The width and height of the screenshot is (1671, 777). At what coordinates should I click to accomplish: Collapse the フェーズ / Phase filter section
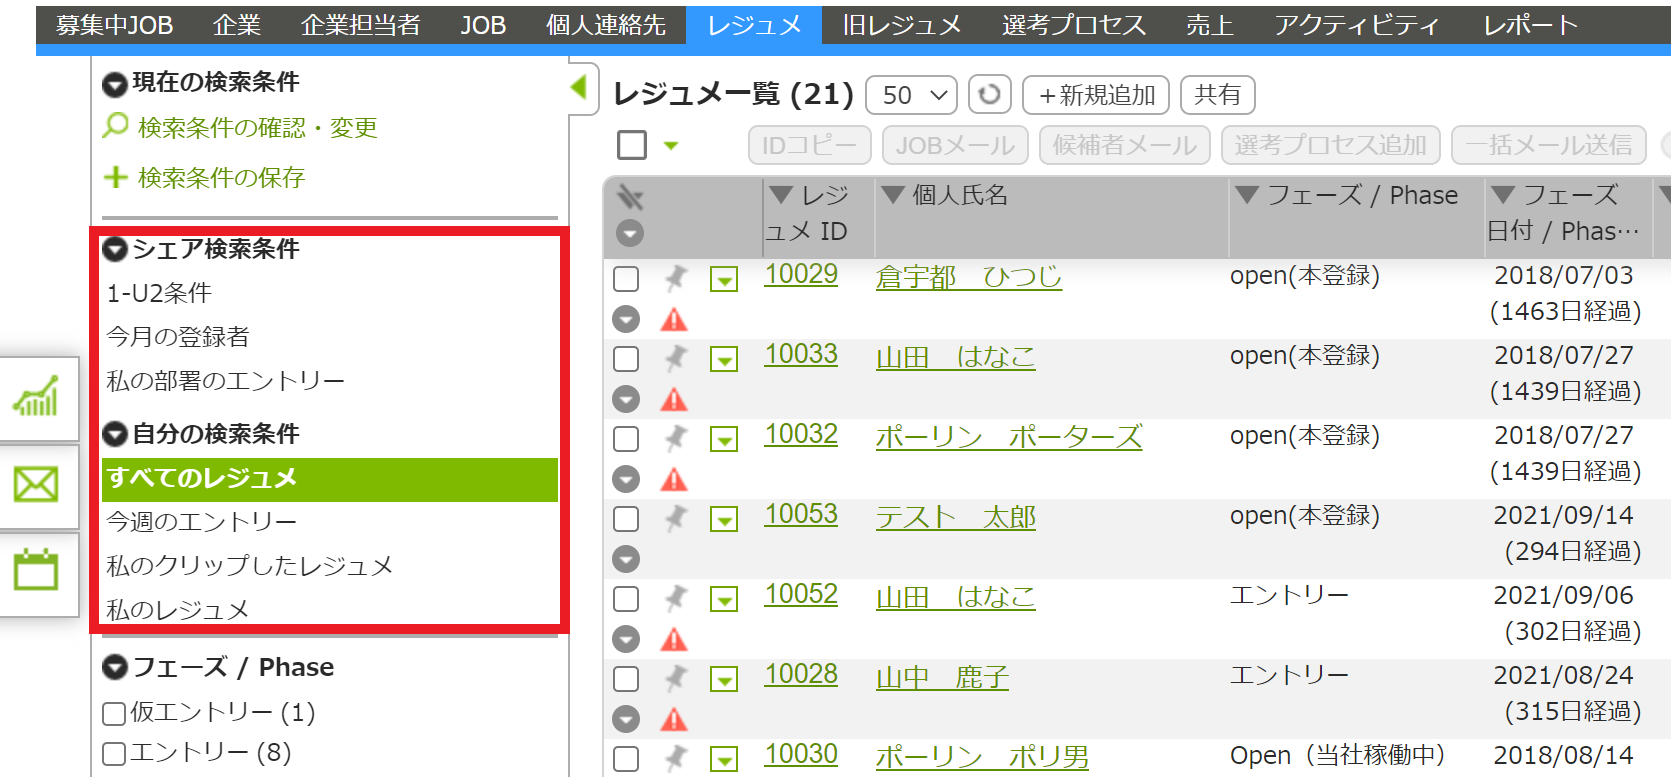(x=115, y=667)
